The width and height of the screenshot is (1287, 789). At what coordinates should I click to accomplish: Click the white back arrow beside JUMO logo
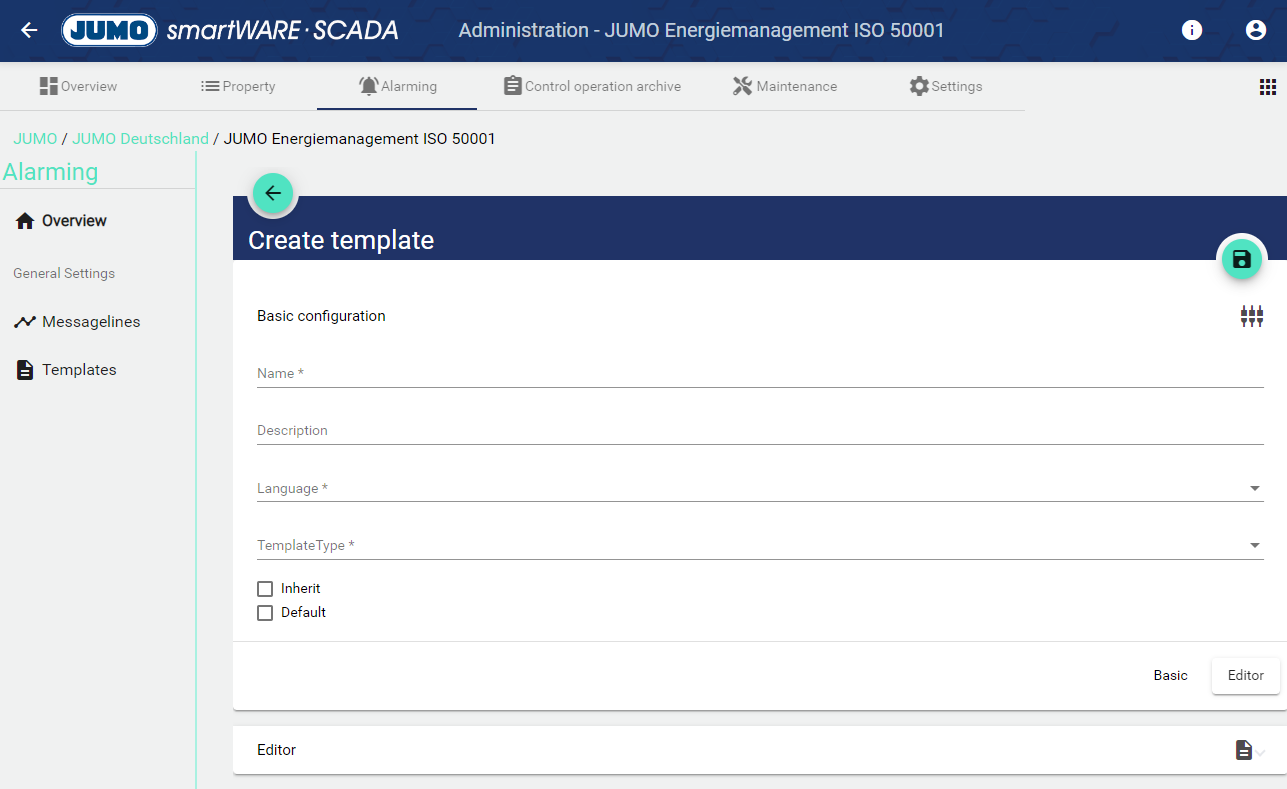pos(29,30)
